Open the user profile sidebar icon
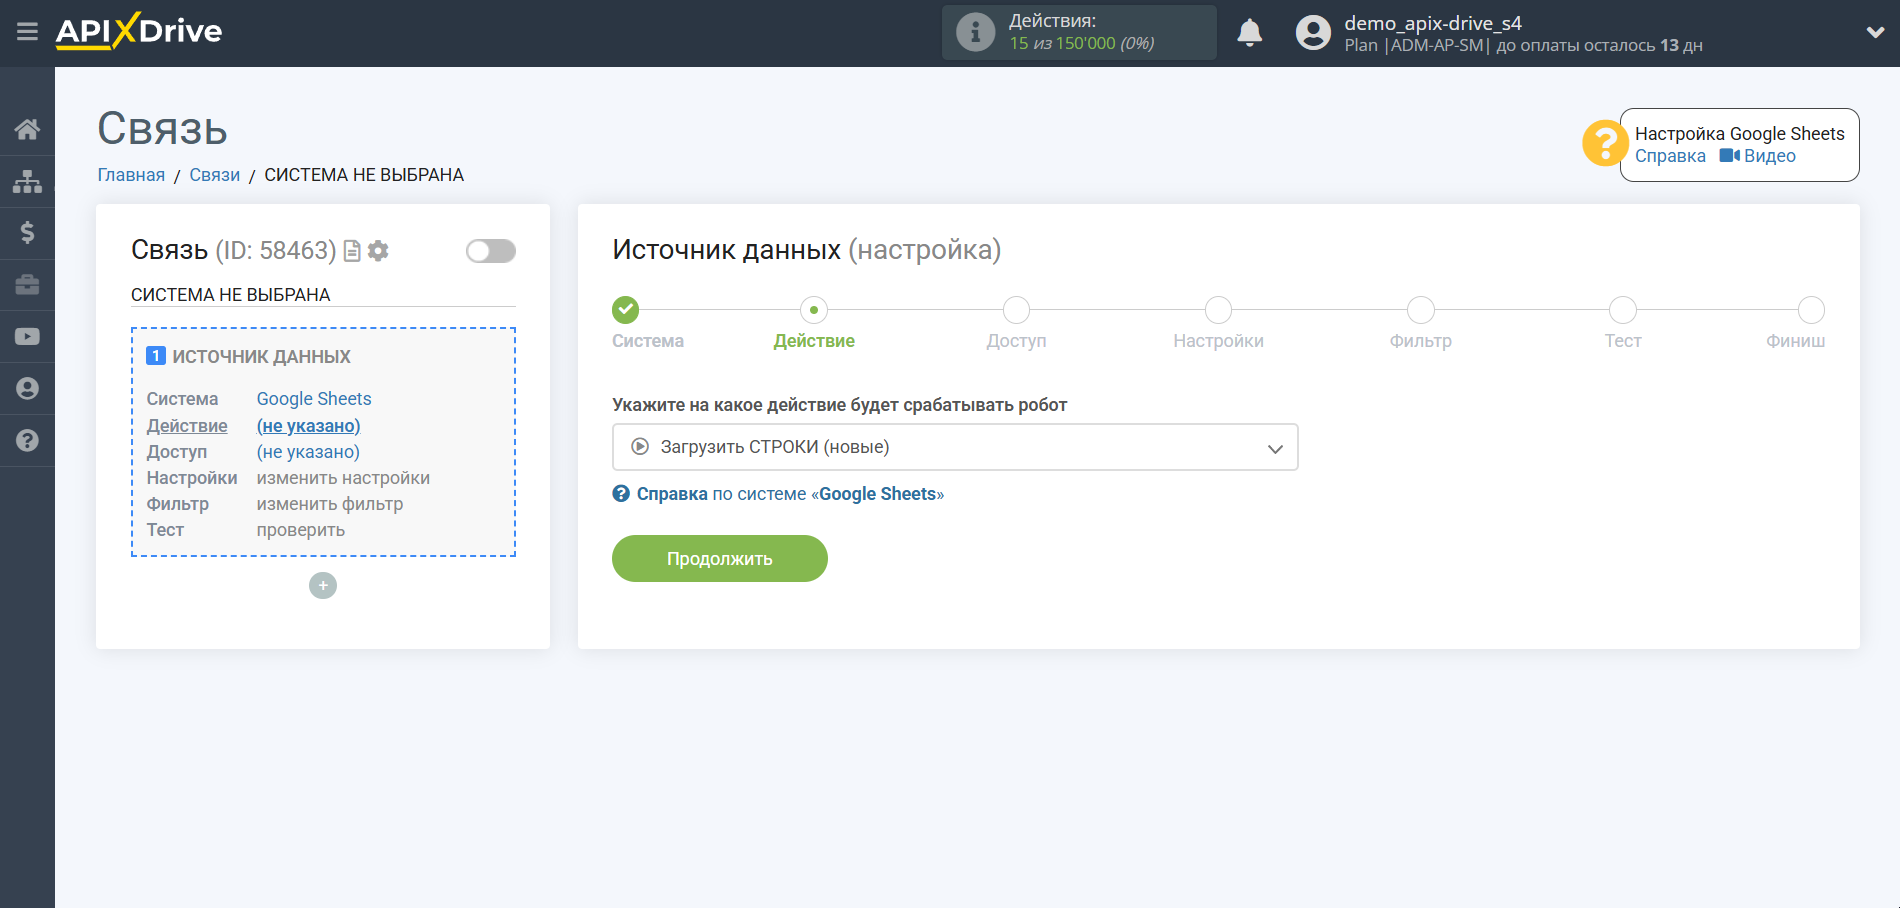The image size is (1900, 908). pos(27,388)
